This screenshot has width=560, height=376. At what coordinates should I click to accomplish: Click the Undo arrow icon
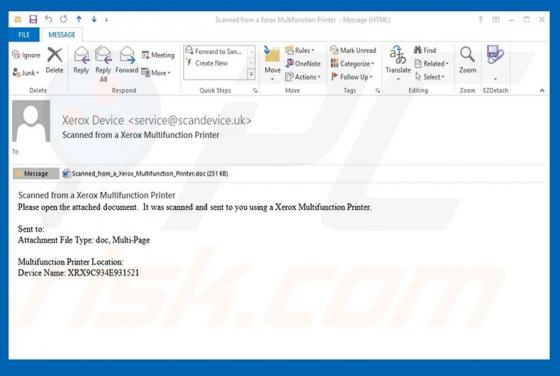(x=49, y=19)
